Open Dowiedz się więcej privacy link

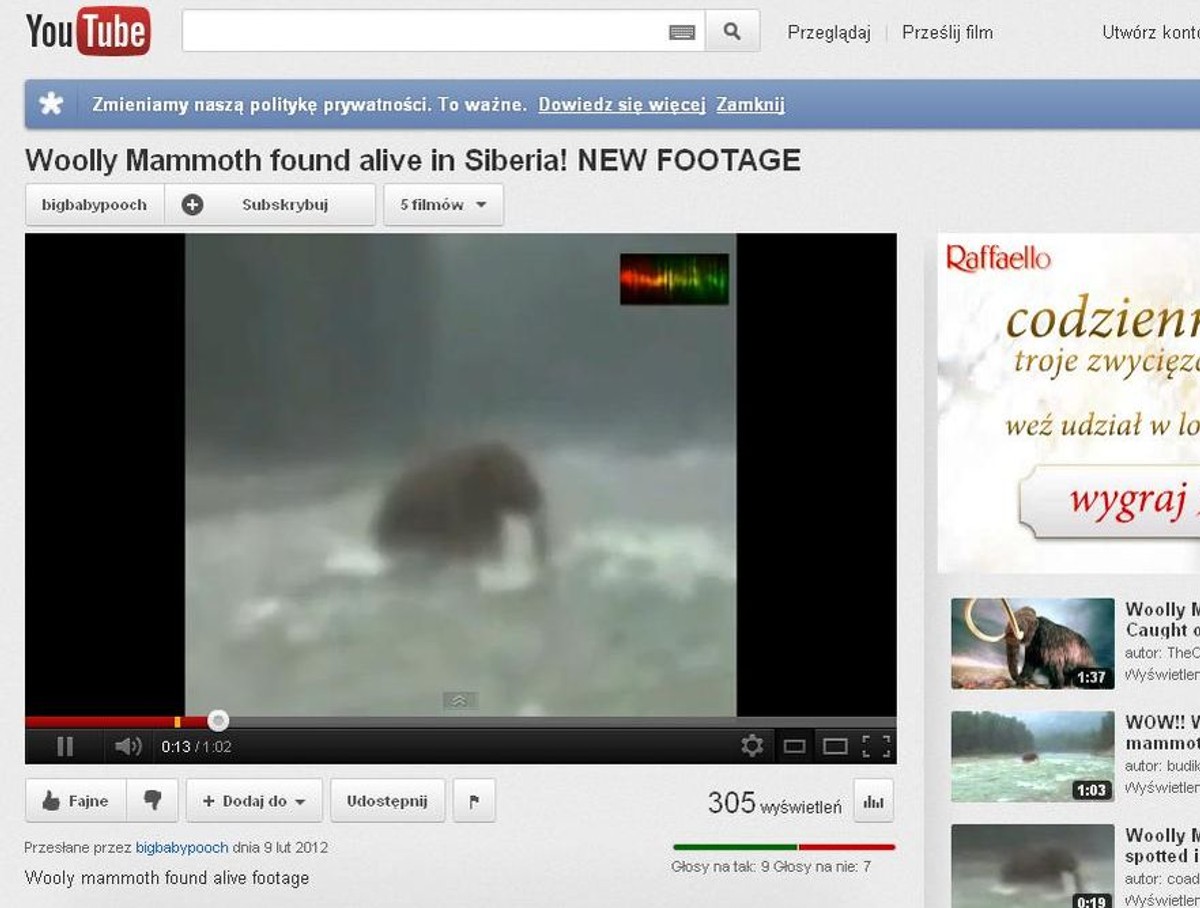coord(622,104)
